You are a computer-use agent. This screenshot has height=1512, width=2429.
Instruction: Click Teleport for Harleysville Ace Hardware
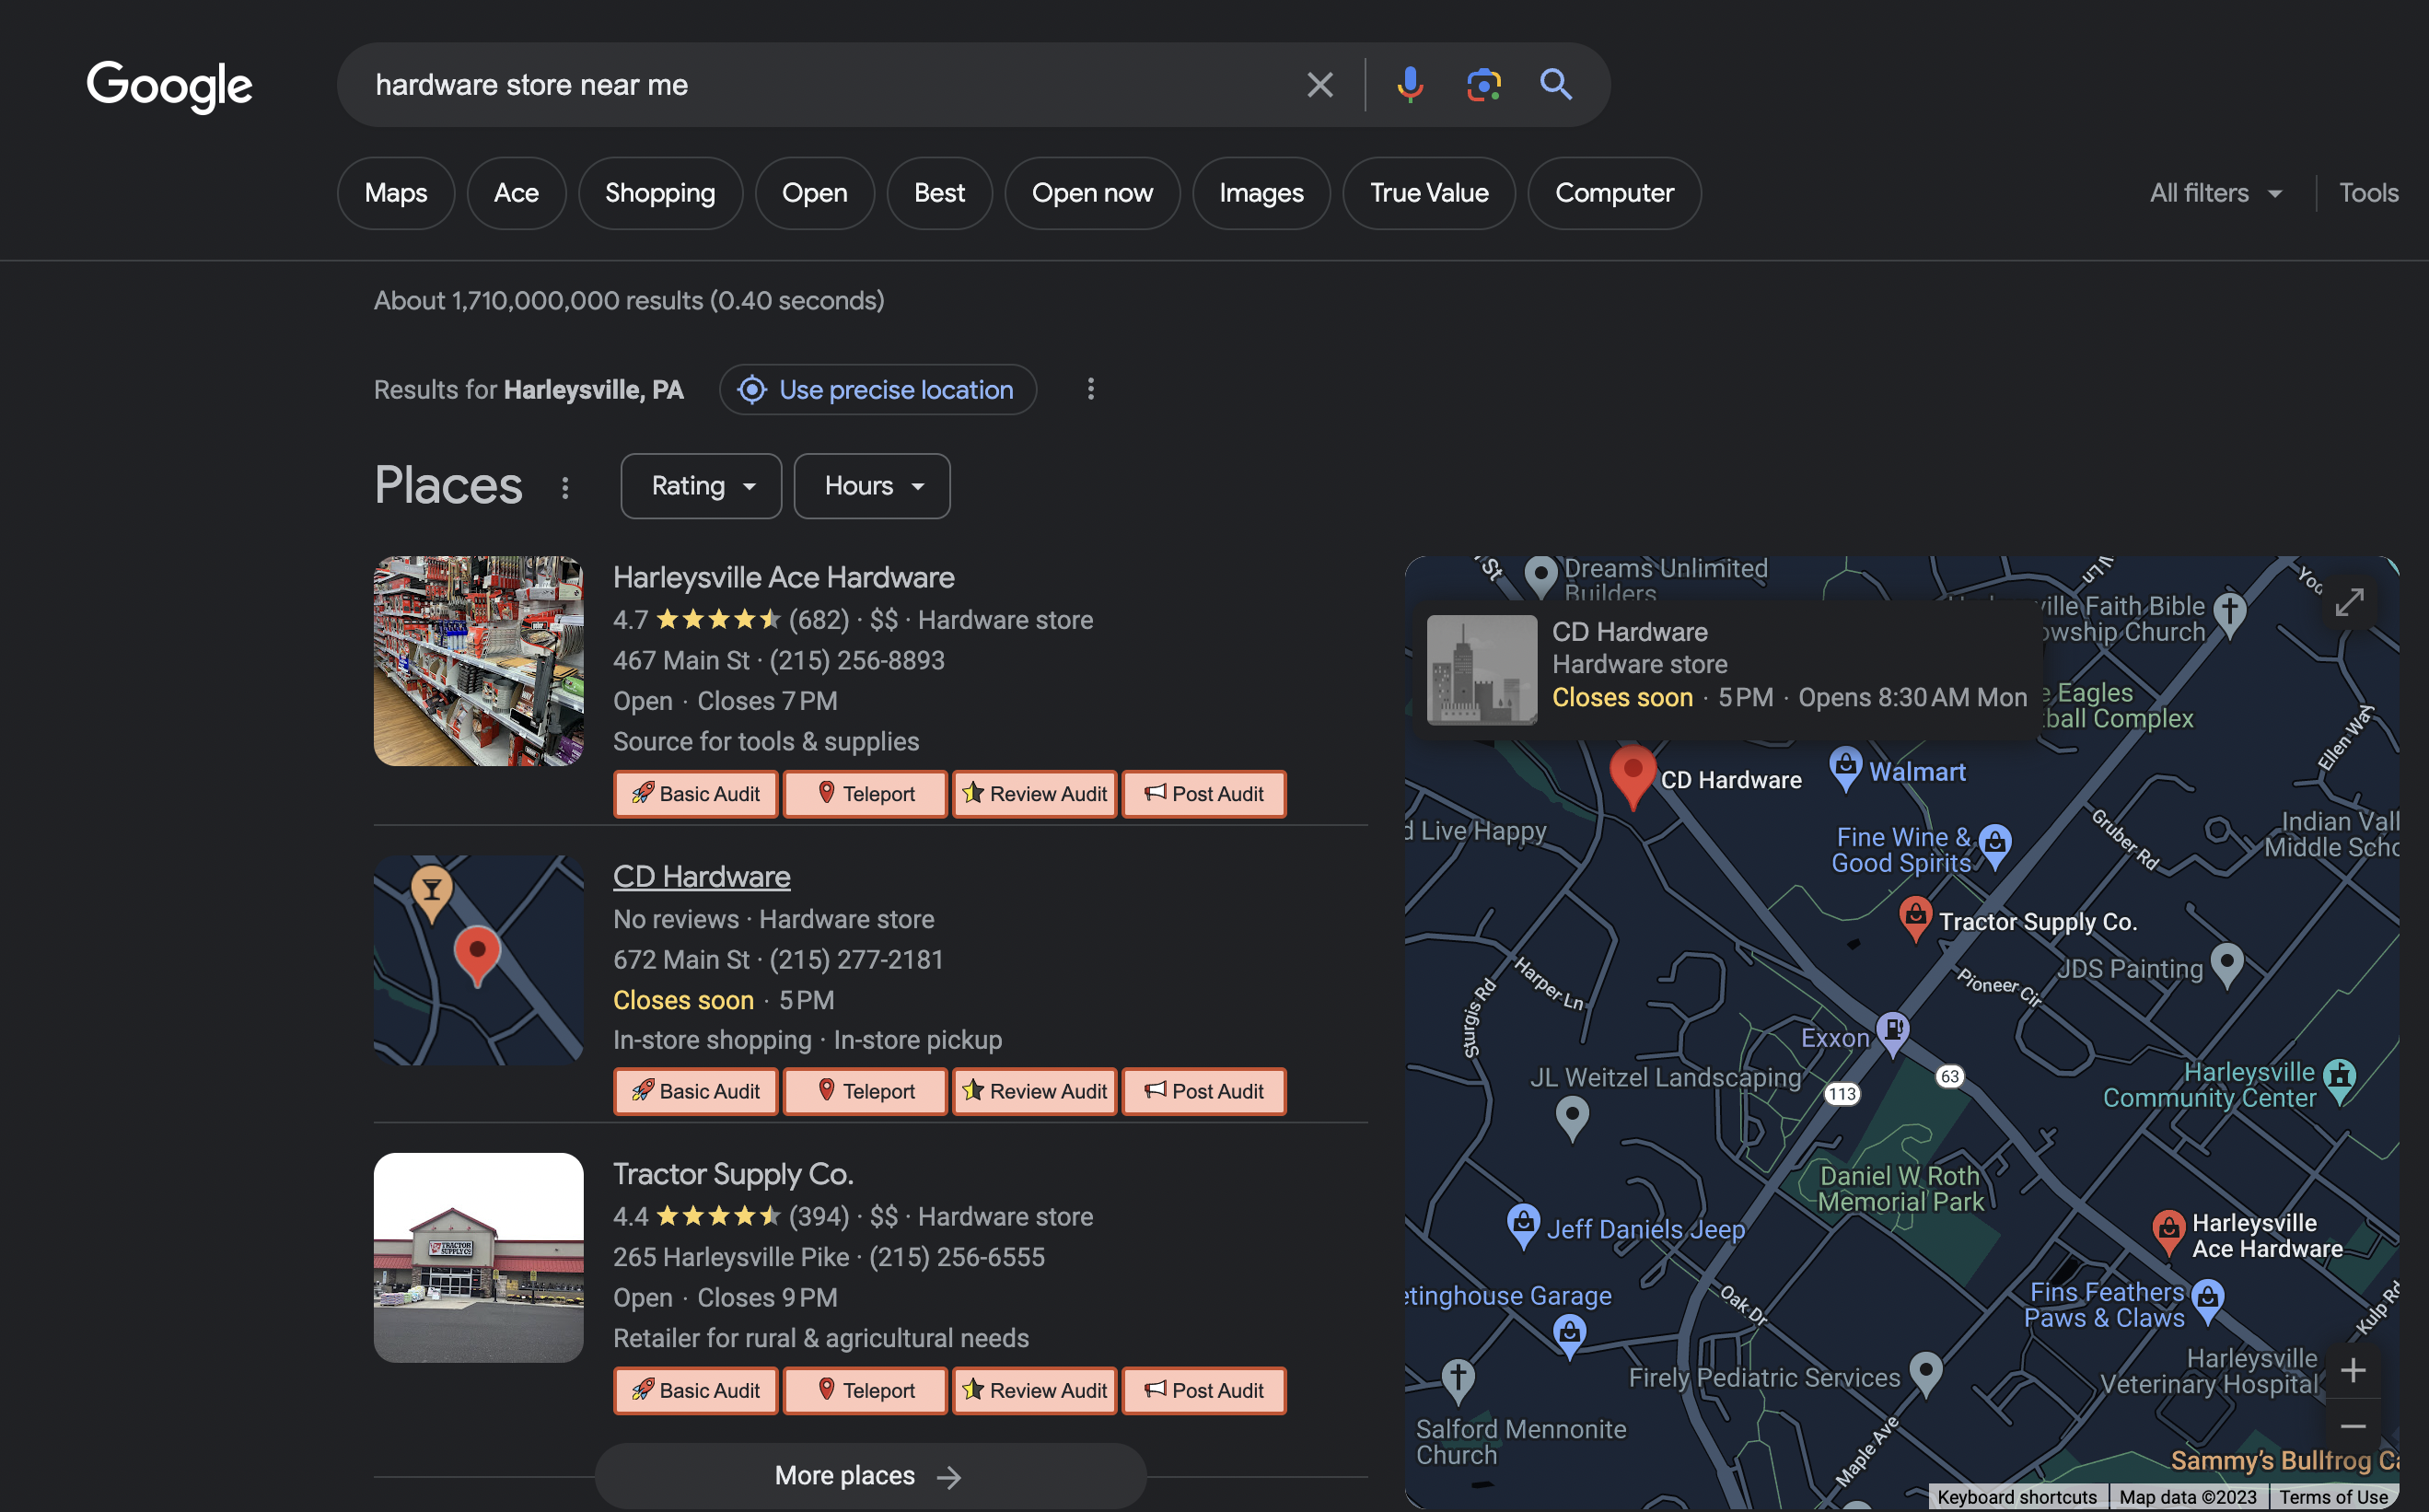(865, 794)
